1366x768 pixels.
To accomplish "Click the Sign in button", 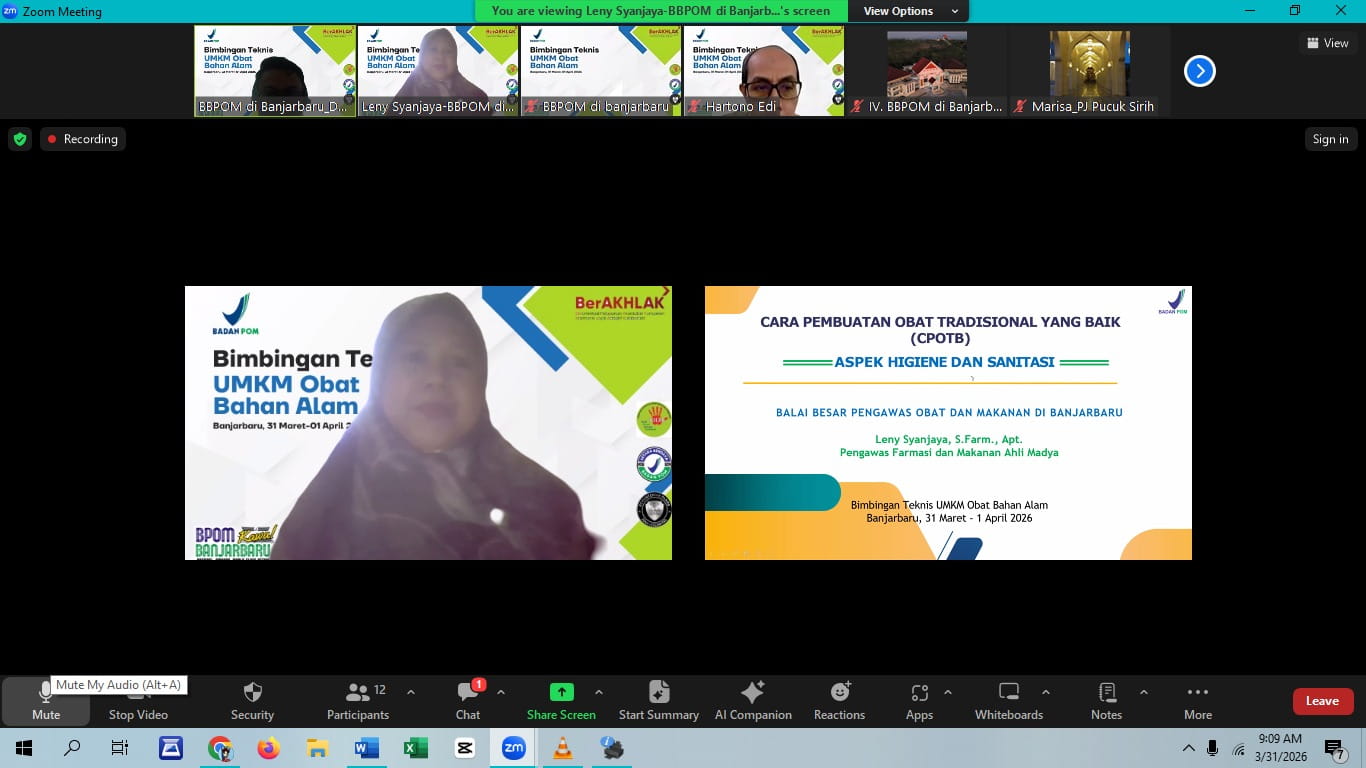I will coord(1330,139).
